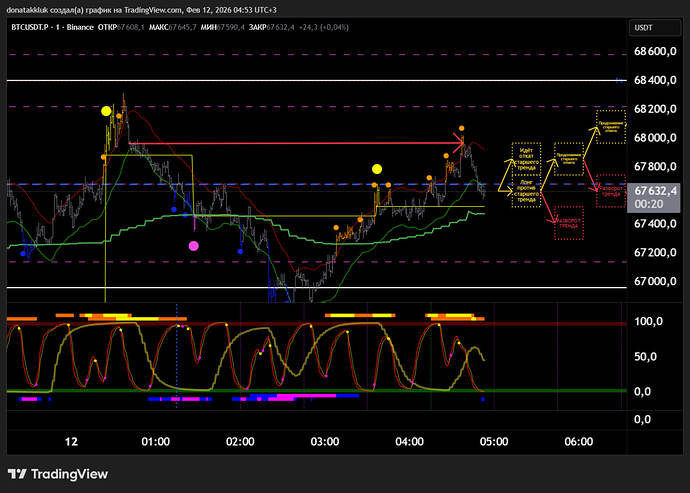Click the TradingView logo icon
This screenshot has width=690, height=493.
pos(19,474)
